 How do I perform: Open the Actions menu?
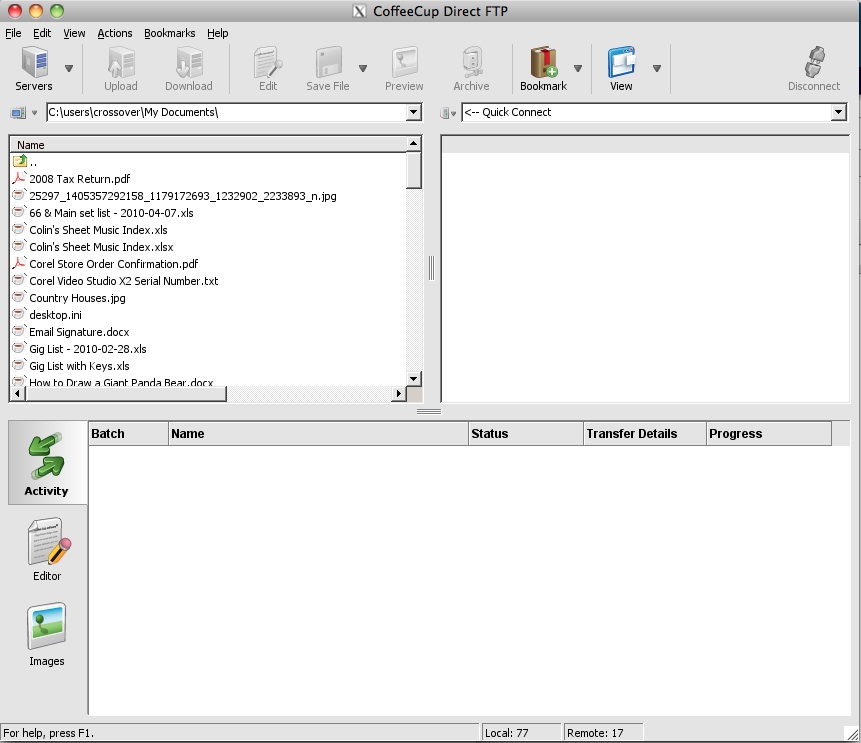click(114, 33)
